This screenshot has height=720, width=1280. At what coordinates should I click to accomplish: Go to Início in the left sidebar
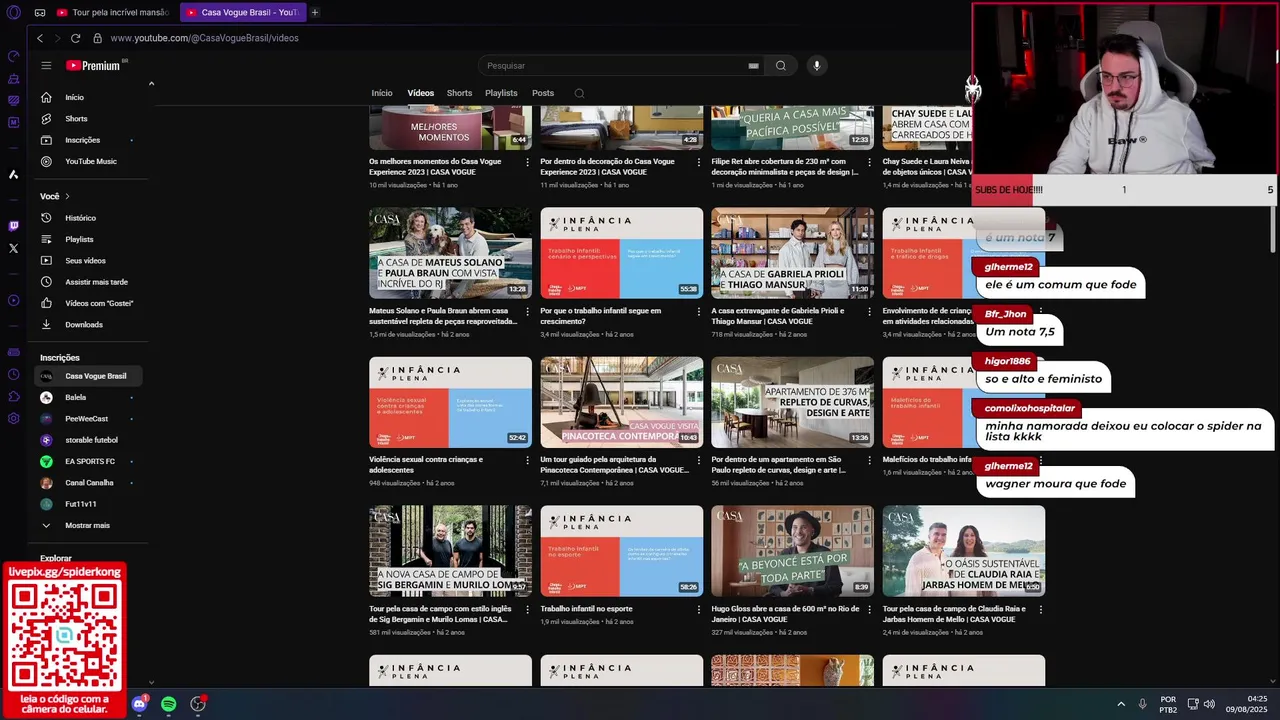(88, 97)
